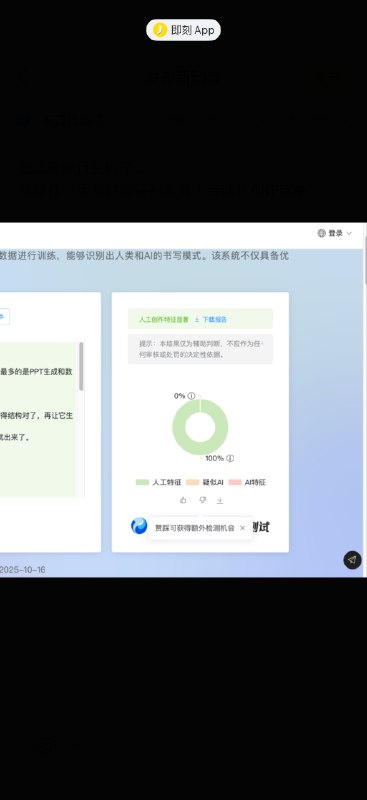
Task: Click the info icon next to 100%
Action: [230, 458]
